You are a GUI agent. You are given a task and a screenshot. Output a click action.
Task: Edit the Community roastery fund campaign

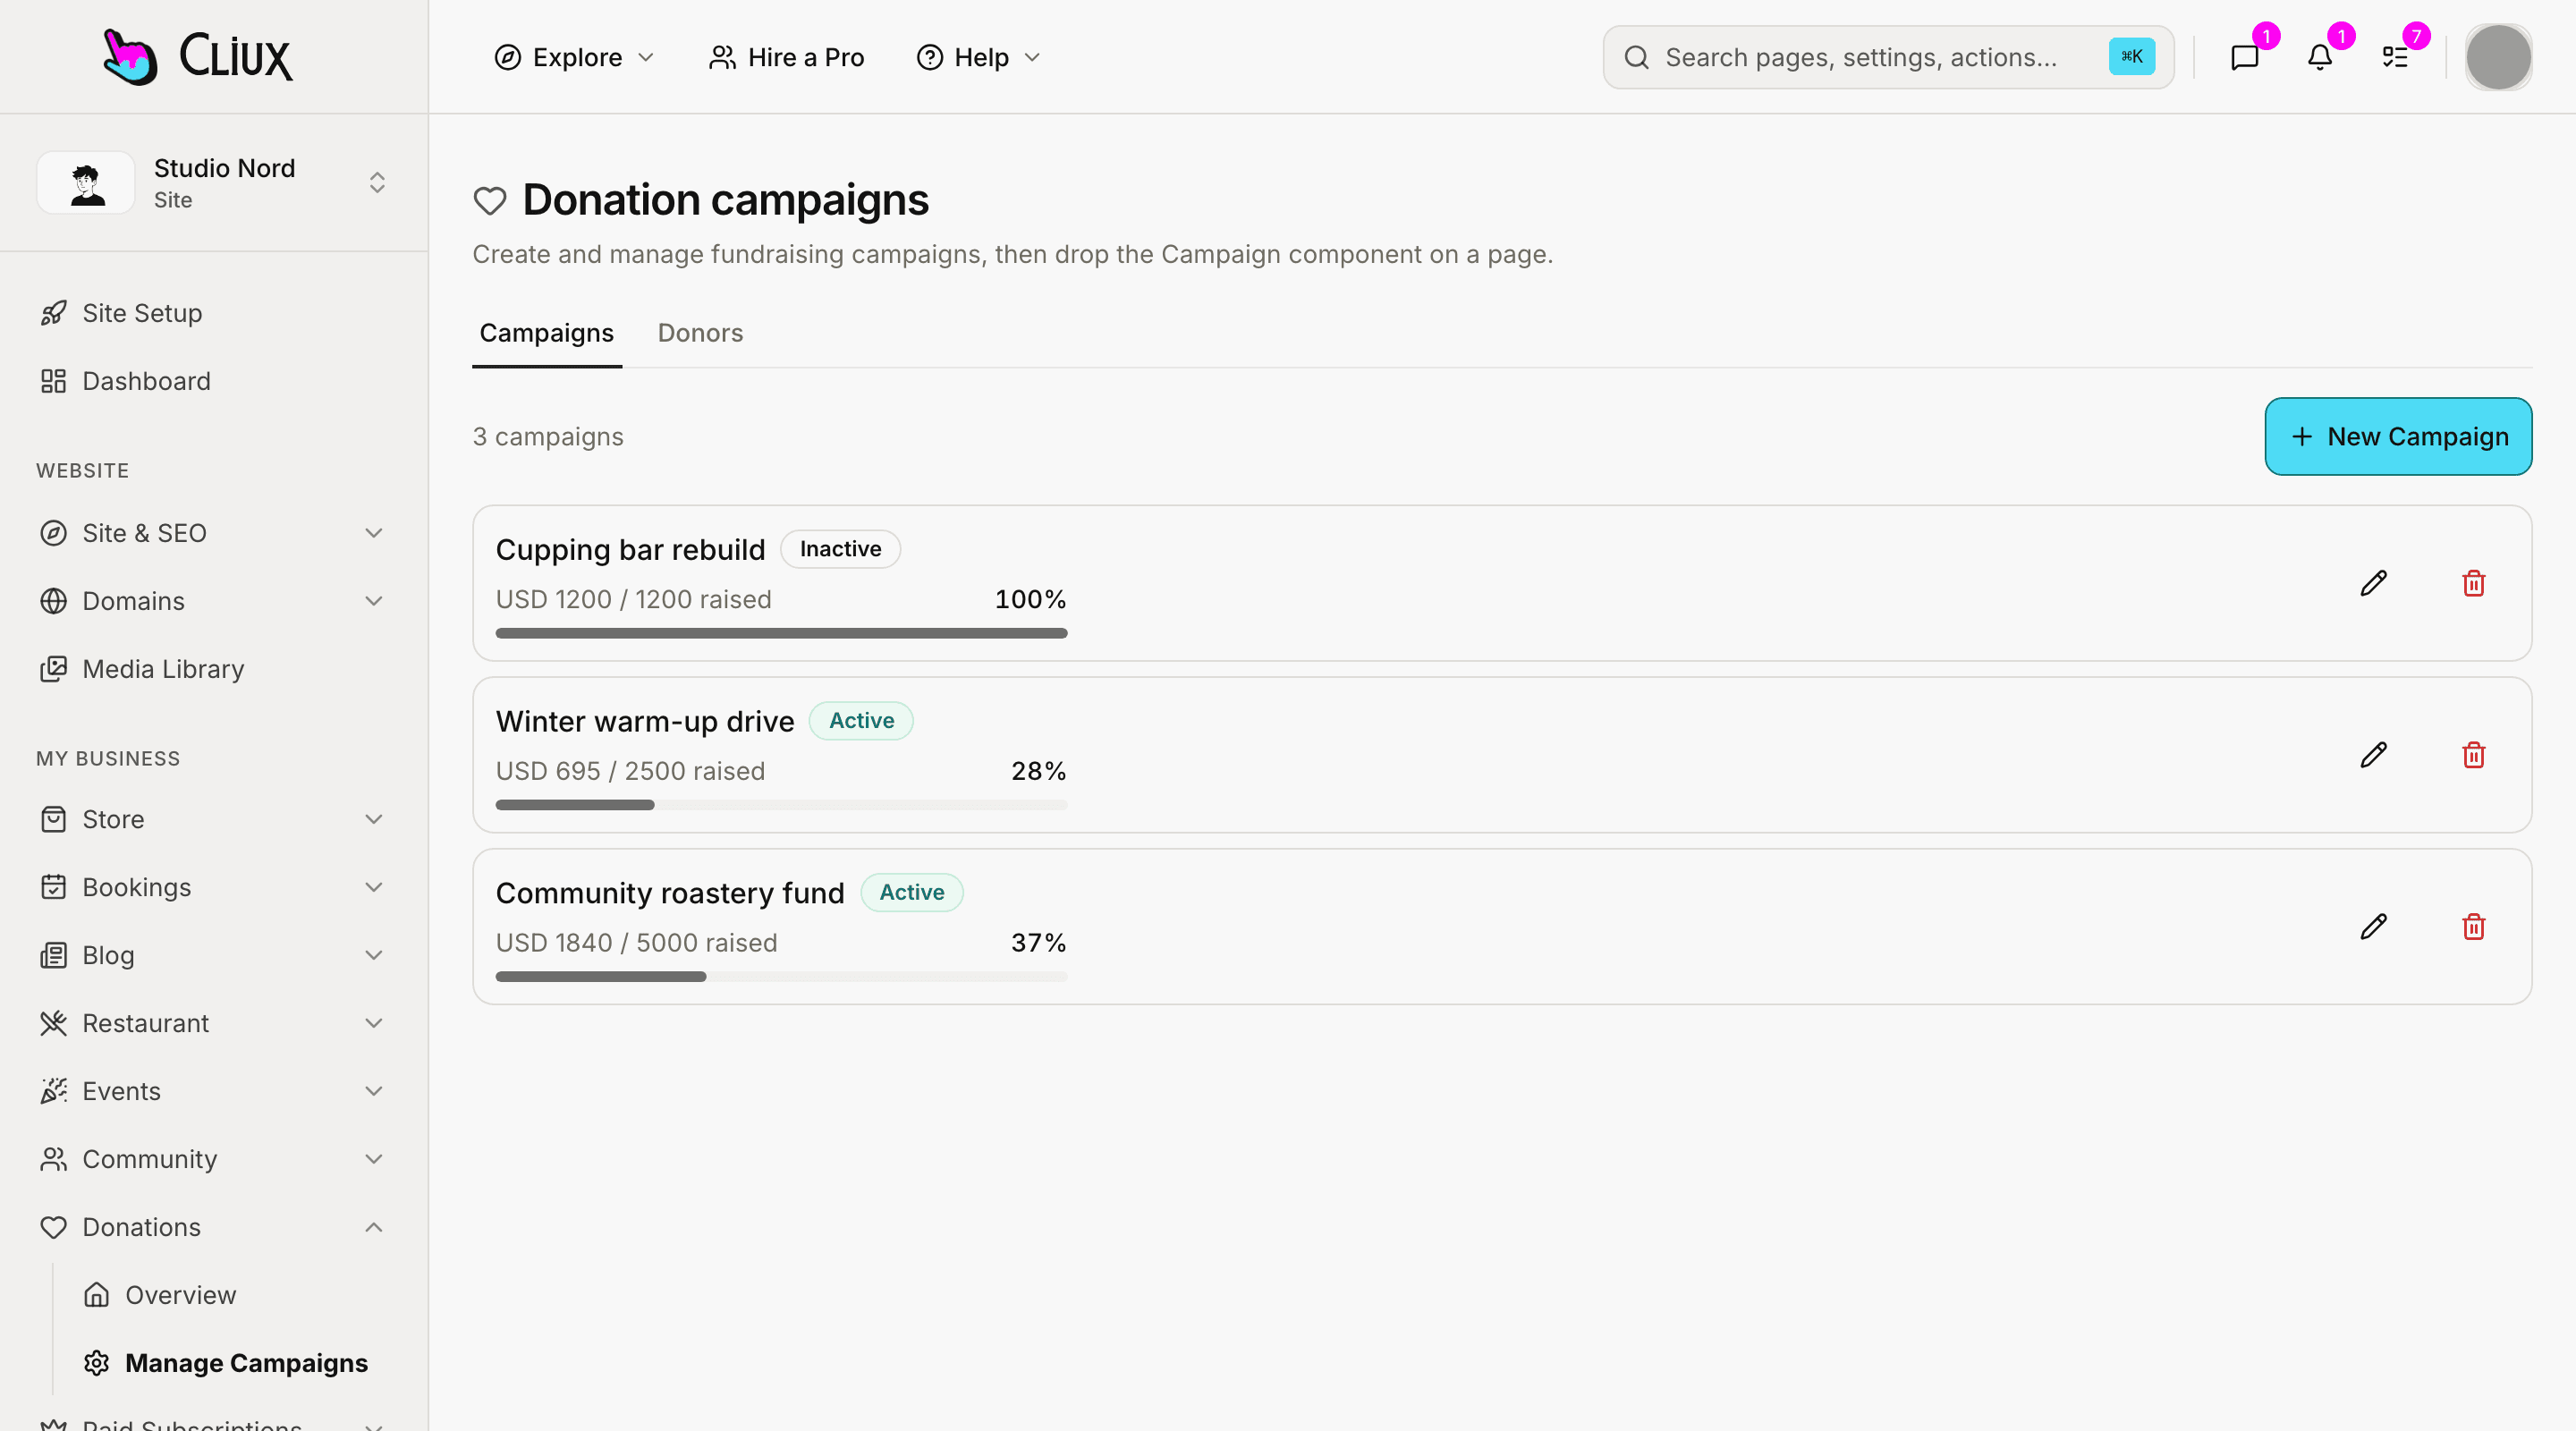pos(2373,927)
